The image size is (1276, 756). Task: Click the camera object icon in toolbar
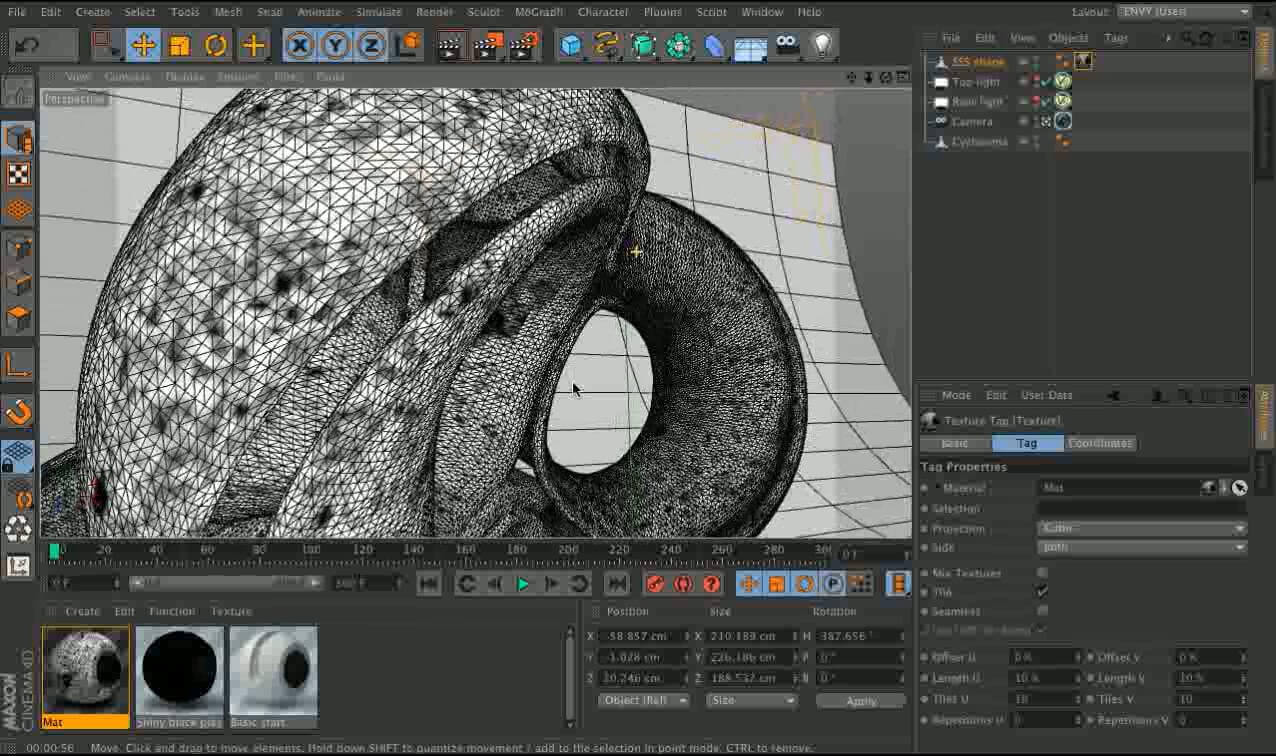point(786,46)
